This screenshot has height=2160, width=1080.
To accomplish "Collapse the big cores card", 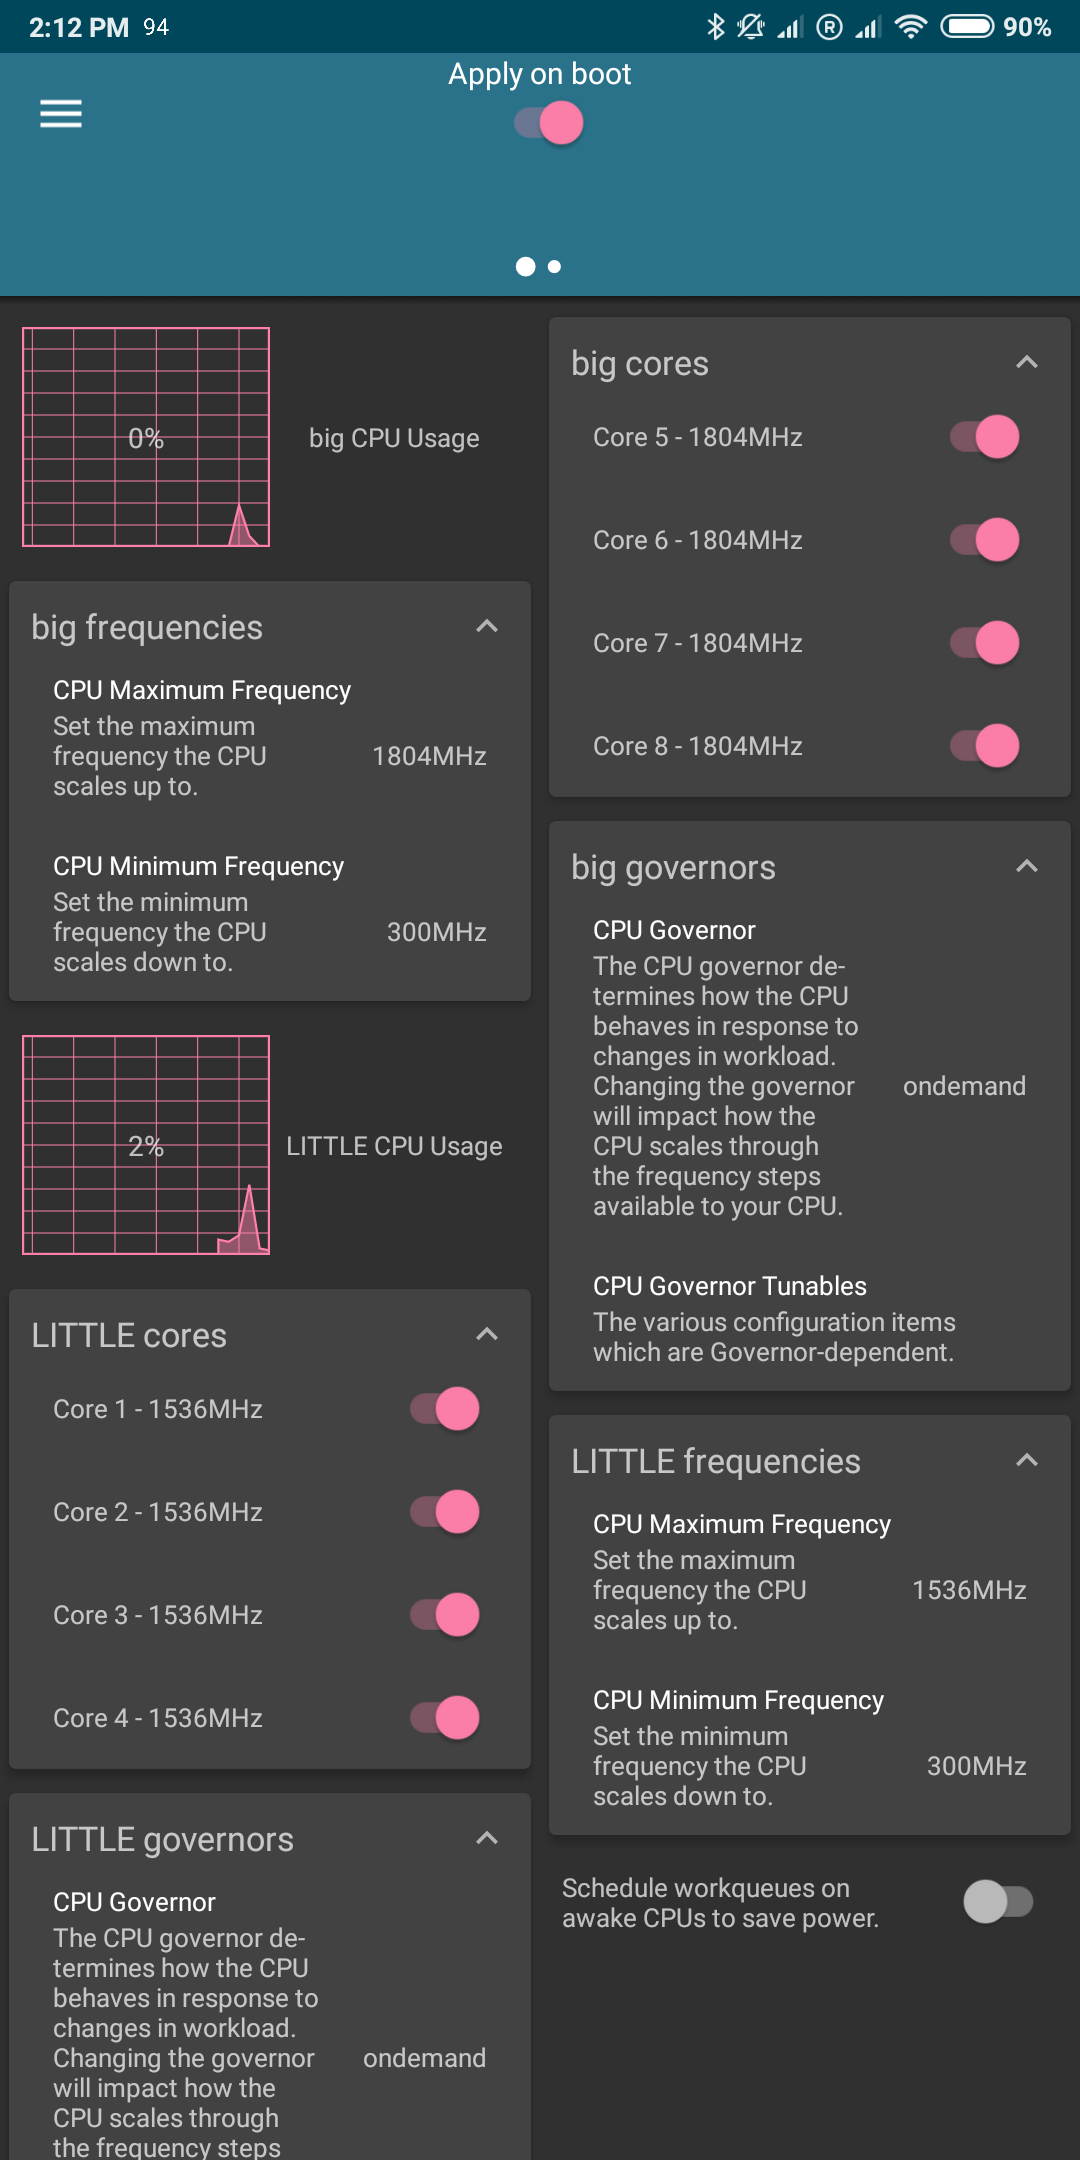I will click(x=1027, y=363).
